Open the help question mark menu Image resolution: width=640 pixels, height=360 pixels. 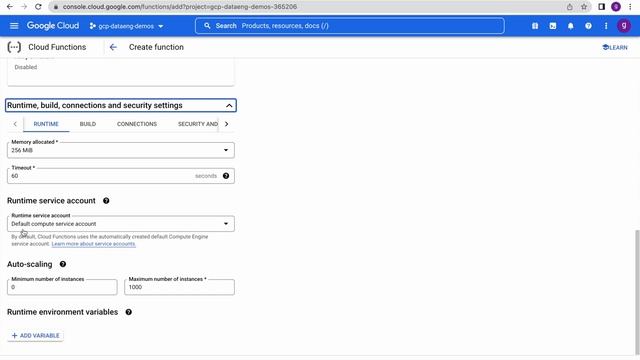pos(588,26)
